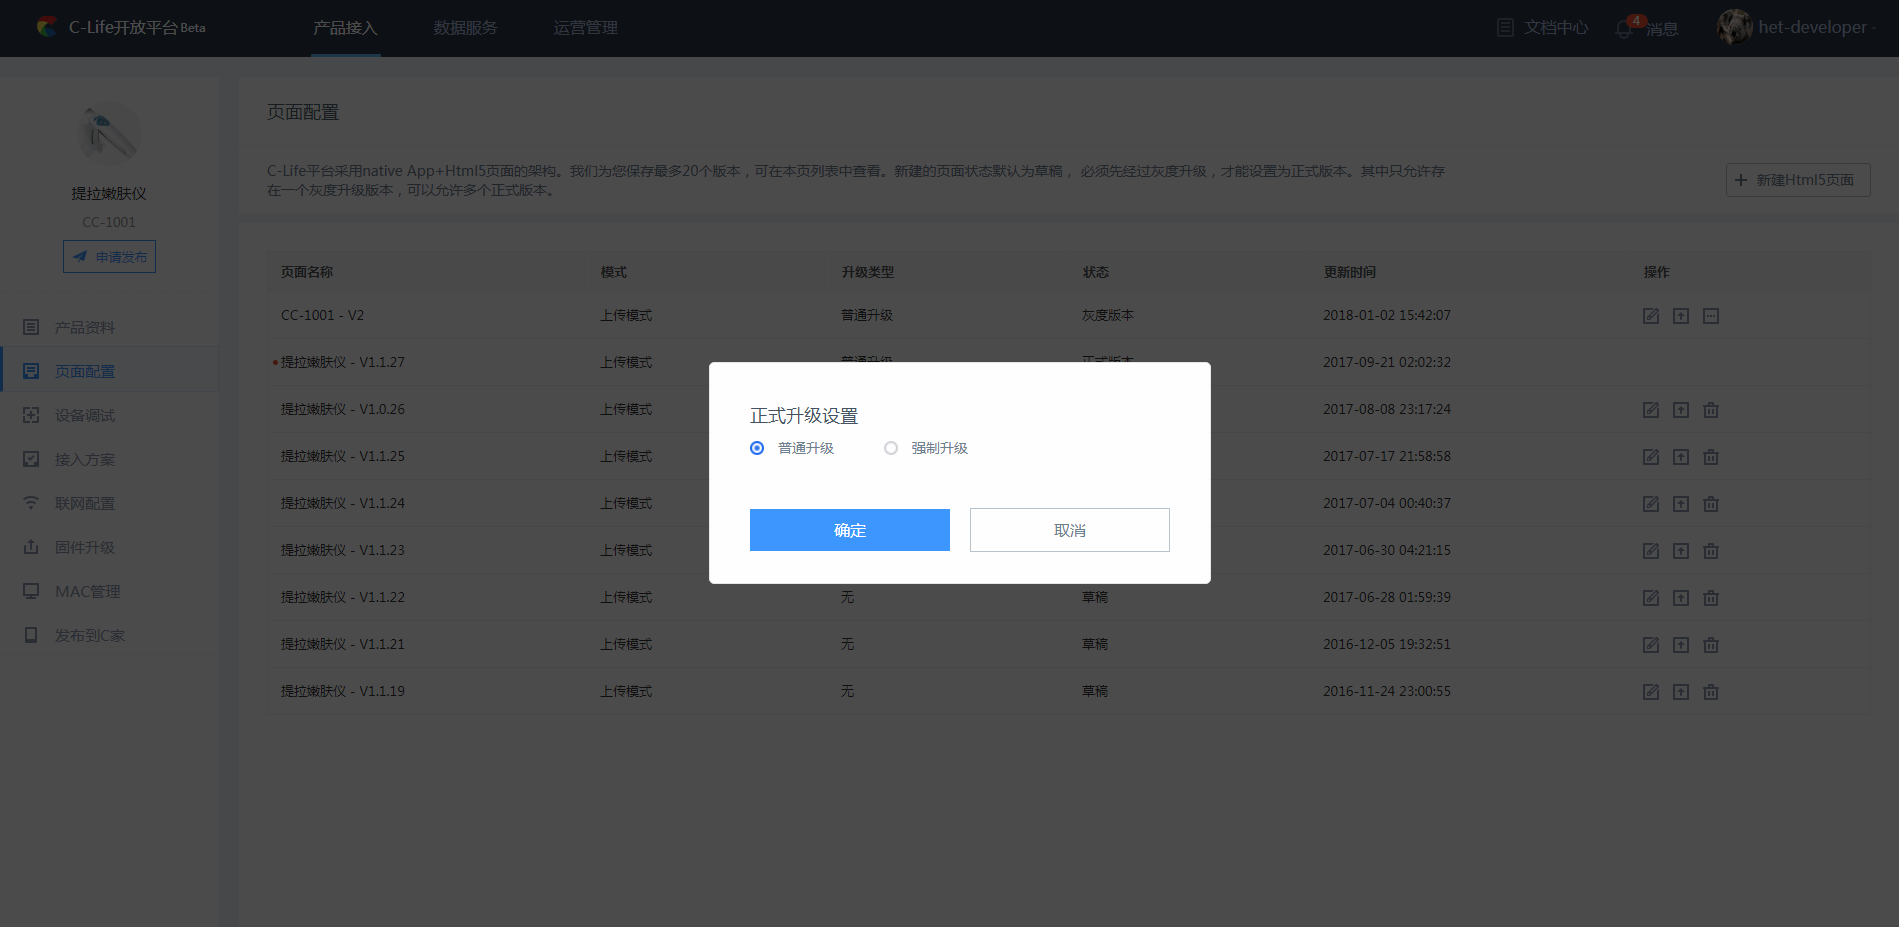
Task: Click edit icon for V1.1.19 row
Action: pyautogui.click(x=1651, y=692)
